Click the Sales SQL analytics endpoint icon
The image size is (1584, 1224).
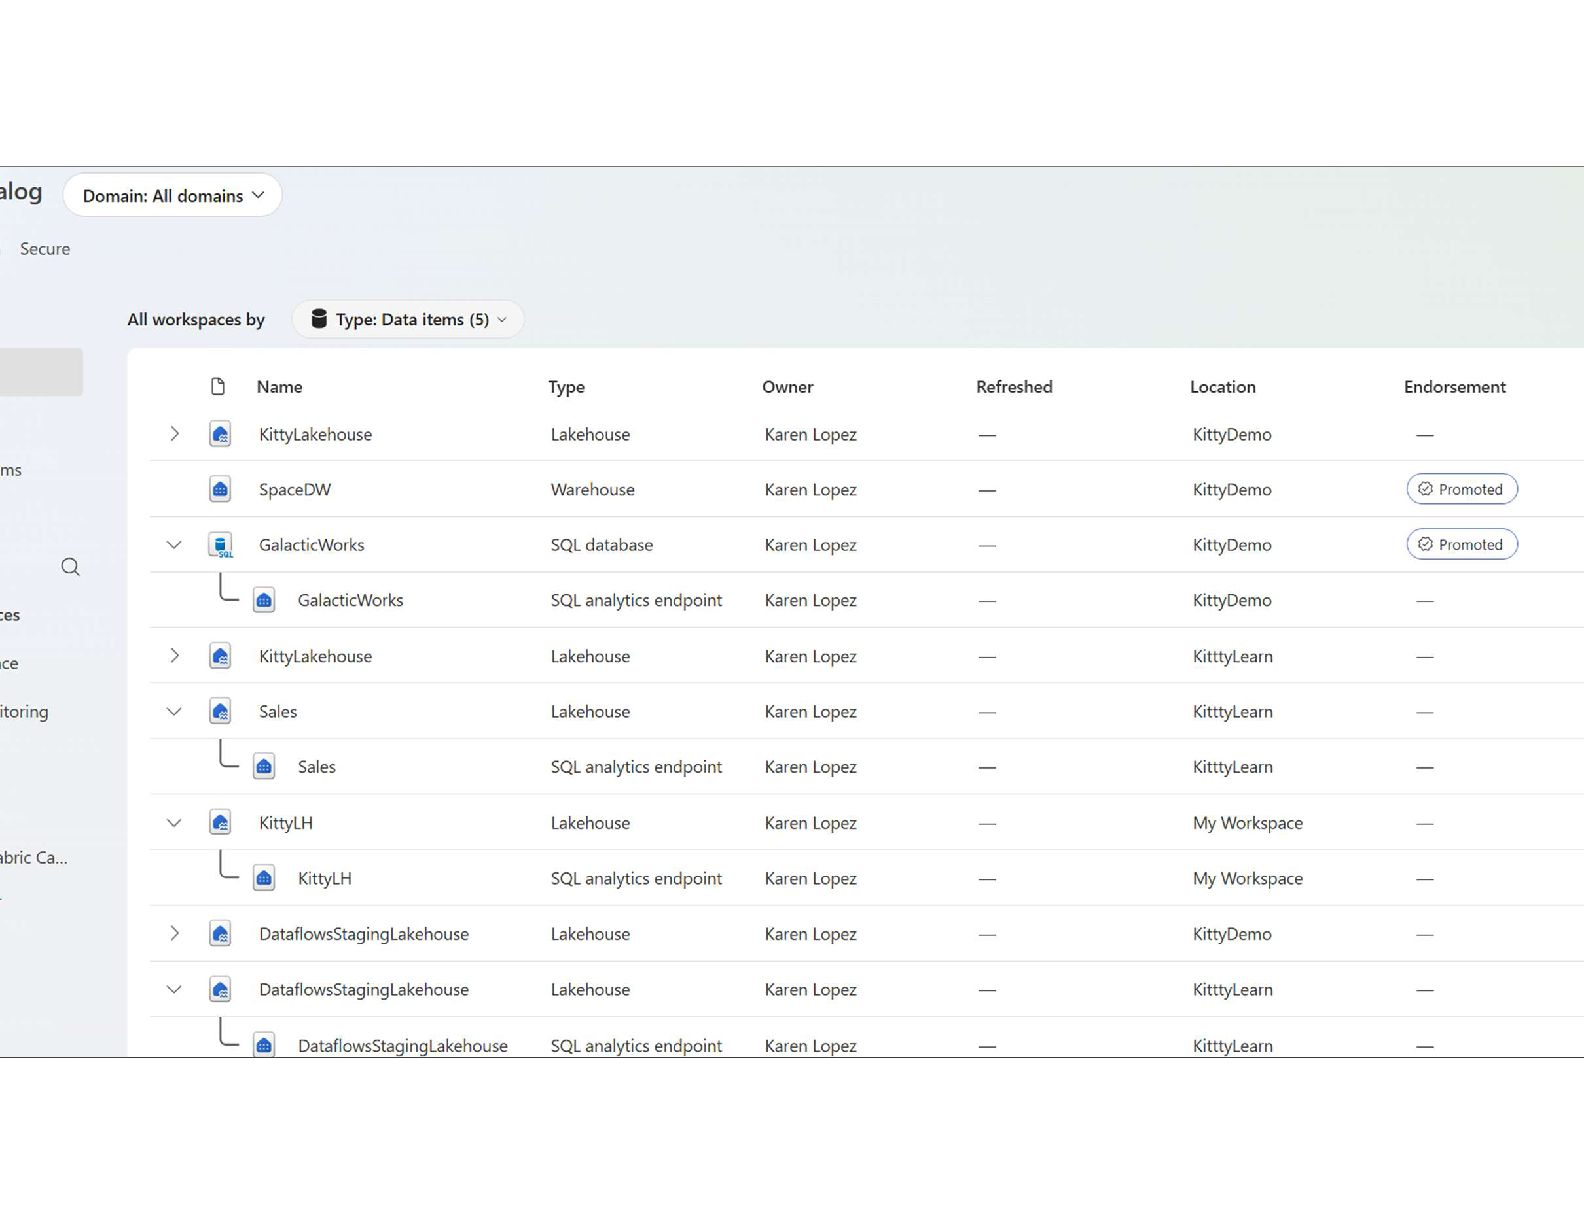[264, 767]
